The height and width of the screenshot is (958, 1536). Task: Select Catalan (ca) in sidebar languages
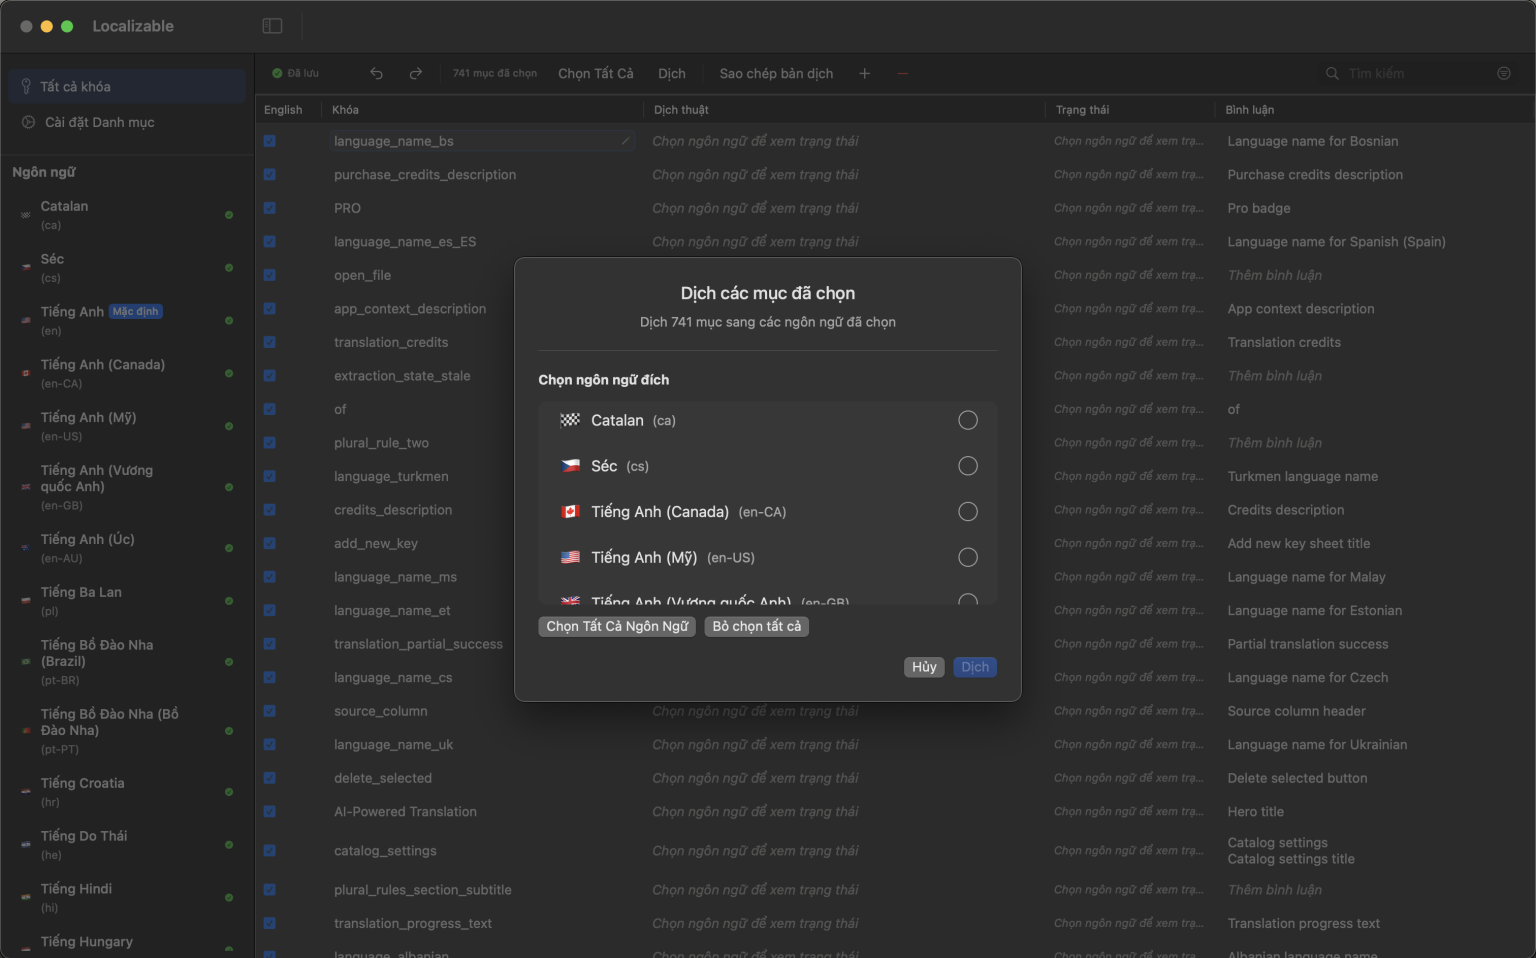[127, 215]
